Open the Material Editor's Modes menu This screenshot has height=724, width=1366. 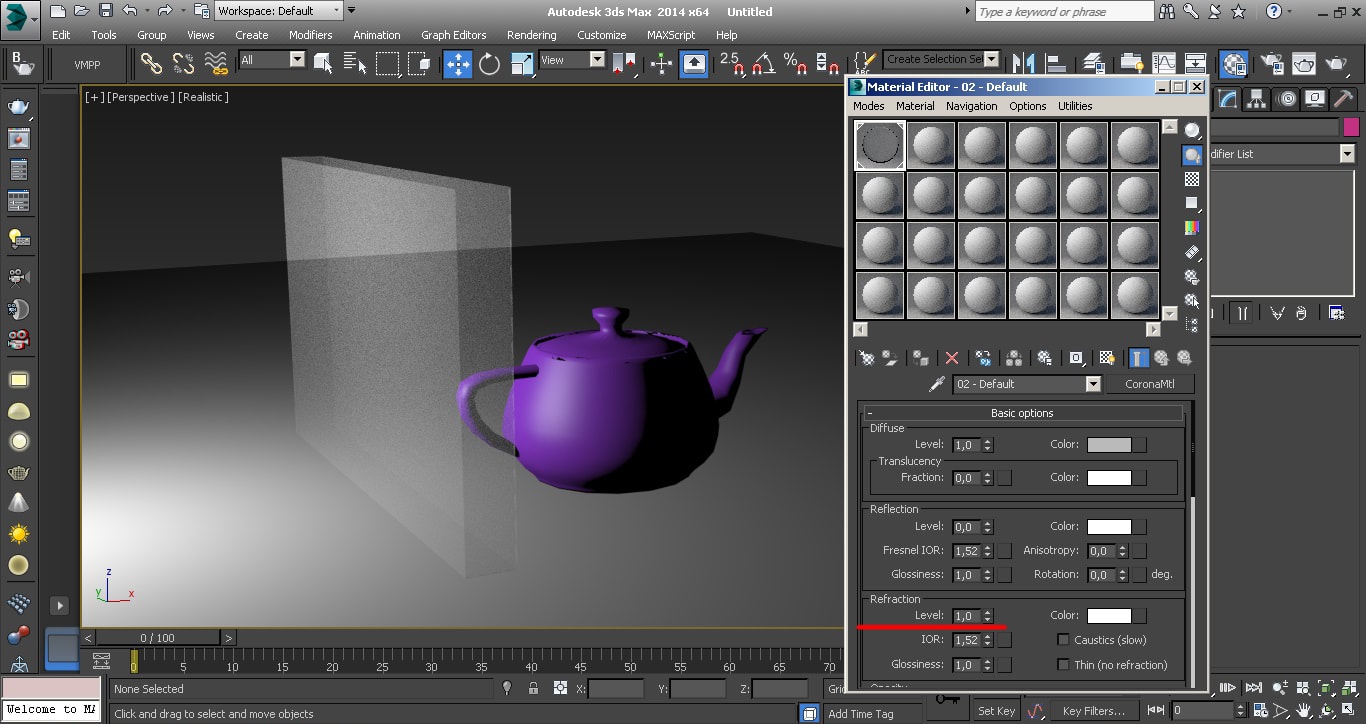point(868,106)
